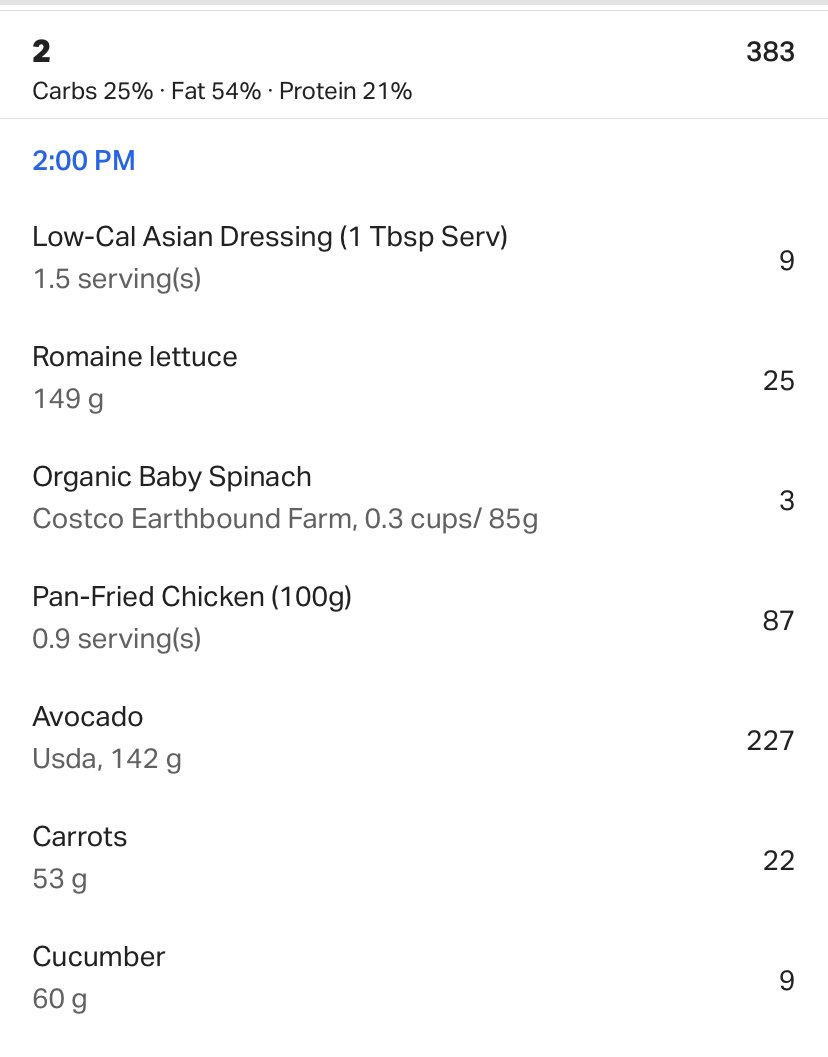Tap the 60 g cucumber amount
Screen dimensions: 828x1057
[59, 999]
